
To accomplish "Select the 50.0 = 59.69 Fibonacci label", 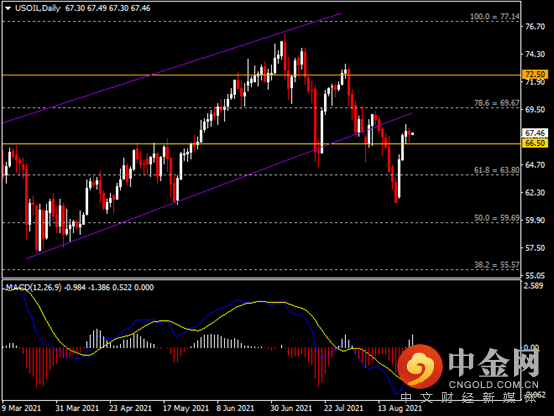I will click(497, 218).
